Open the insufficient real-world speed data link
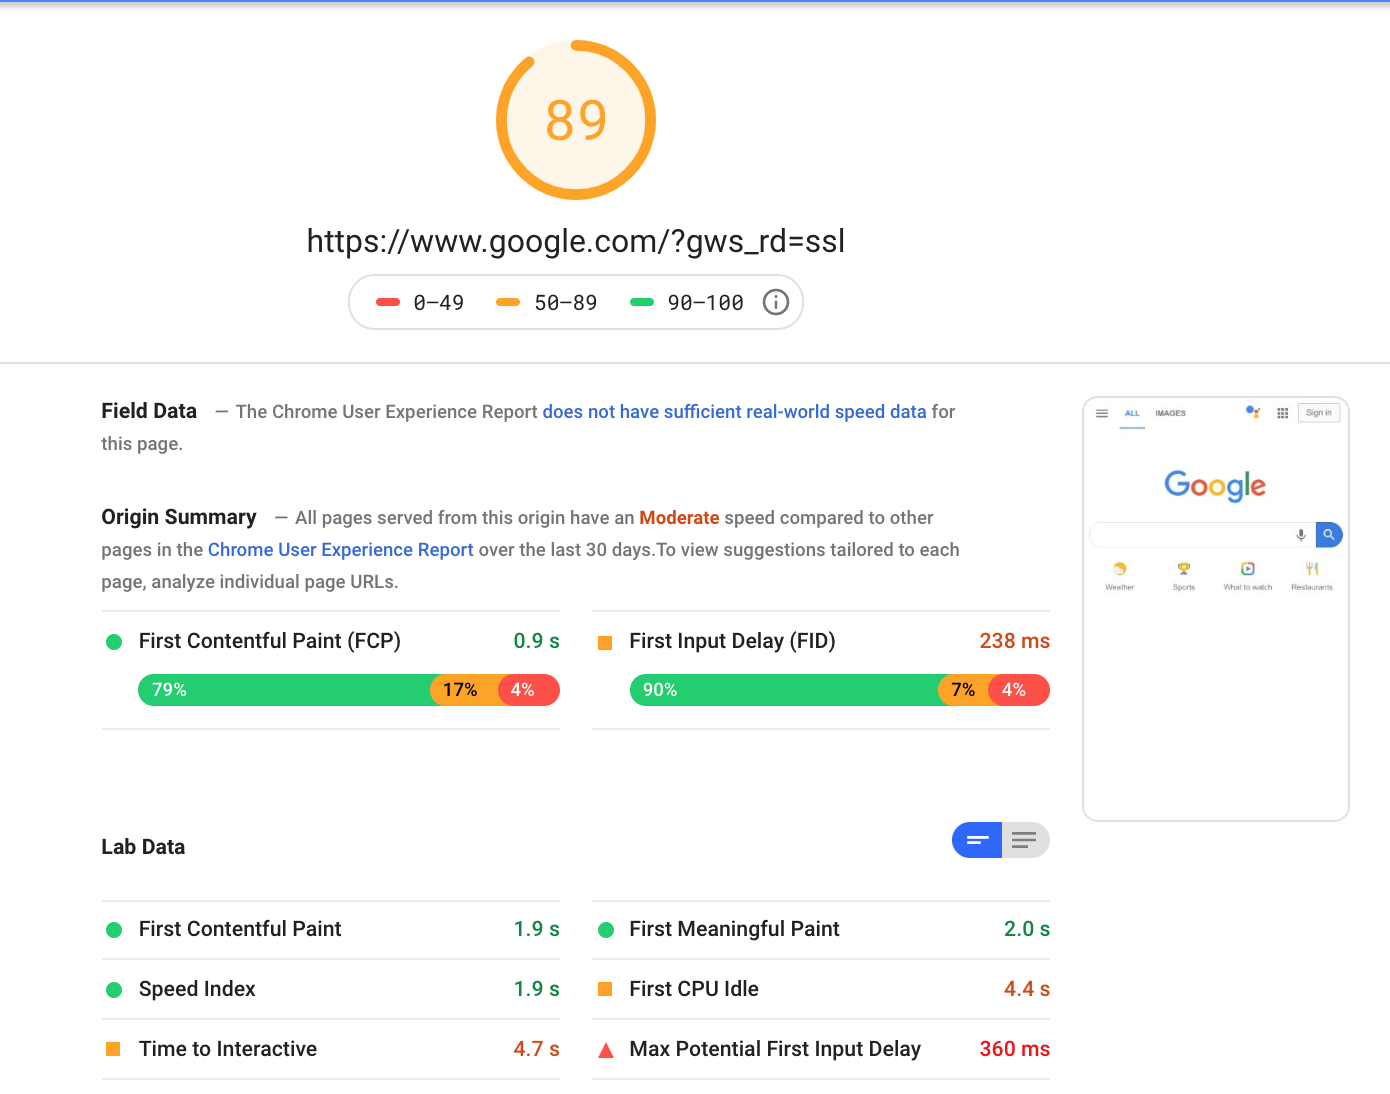 pyautogui.click(x=734, y=412)
